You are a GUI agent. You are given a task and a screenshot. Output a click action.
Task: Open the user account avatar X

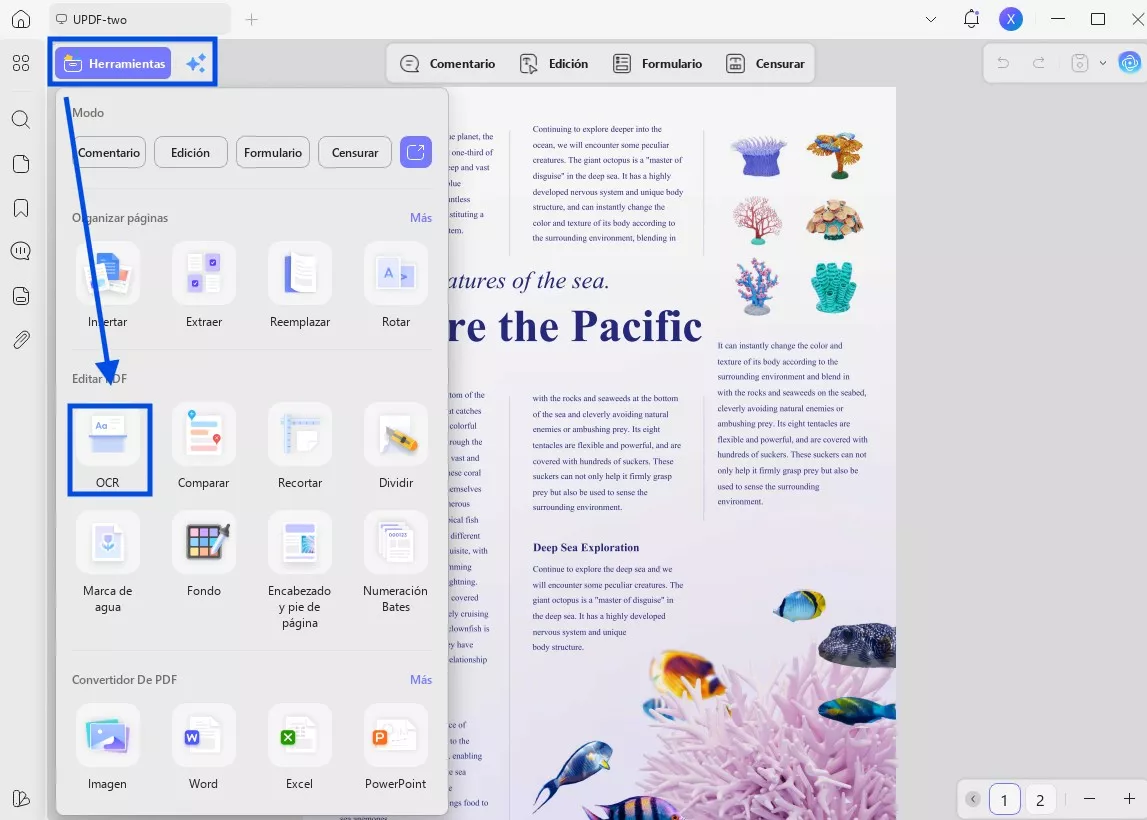[1011, 19]
